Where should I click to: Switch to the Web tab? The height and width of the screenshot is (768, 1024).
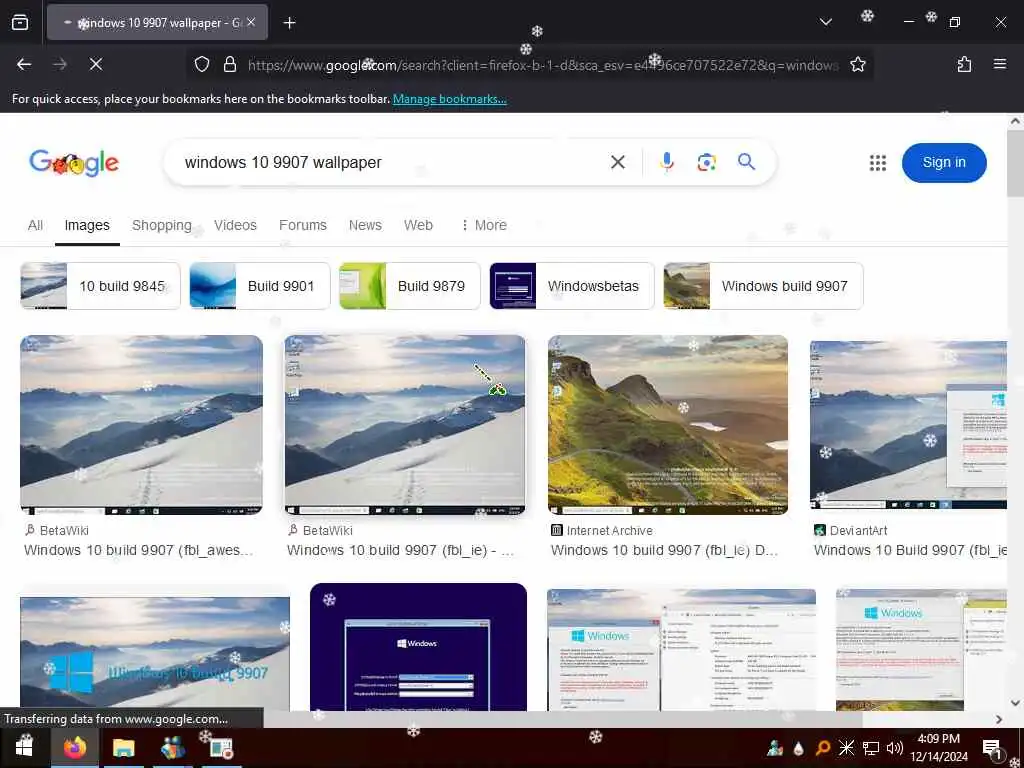[x=418, y=225]
